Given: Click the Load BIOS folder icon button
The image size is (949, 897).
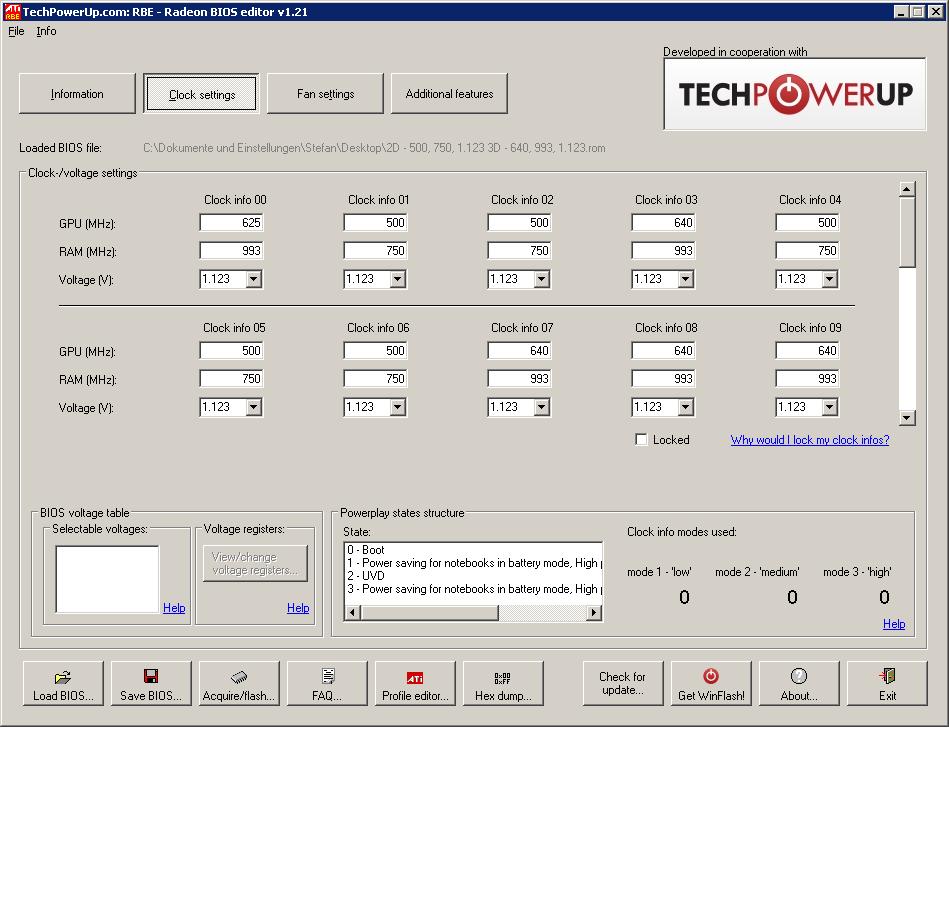Looking at the screenshot, I should tap(64, 683).
